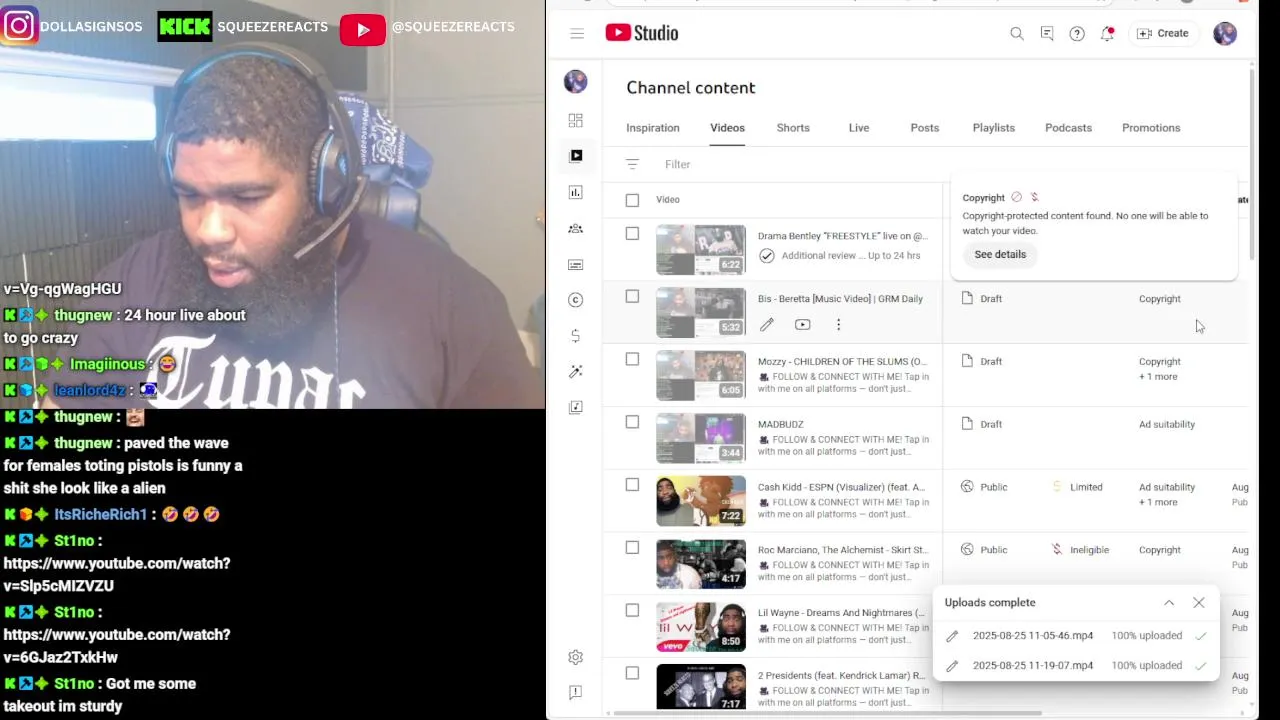Switch to the Promotions tab
This screenshot has height=720, width=1280.
[1151, 128]
